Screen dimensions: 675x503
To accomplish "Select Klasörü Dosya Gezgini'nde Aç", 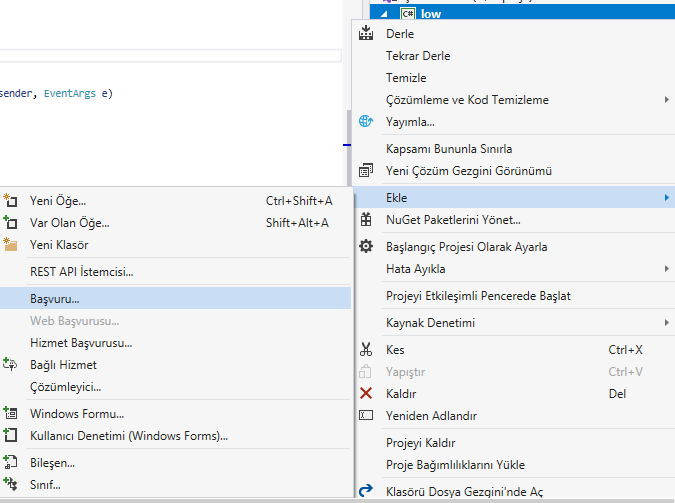I will [514, 491].
